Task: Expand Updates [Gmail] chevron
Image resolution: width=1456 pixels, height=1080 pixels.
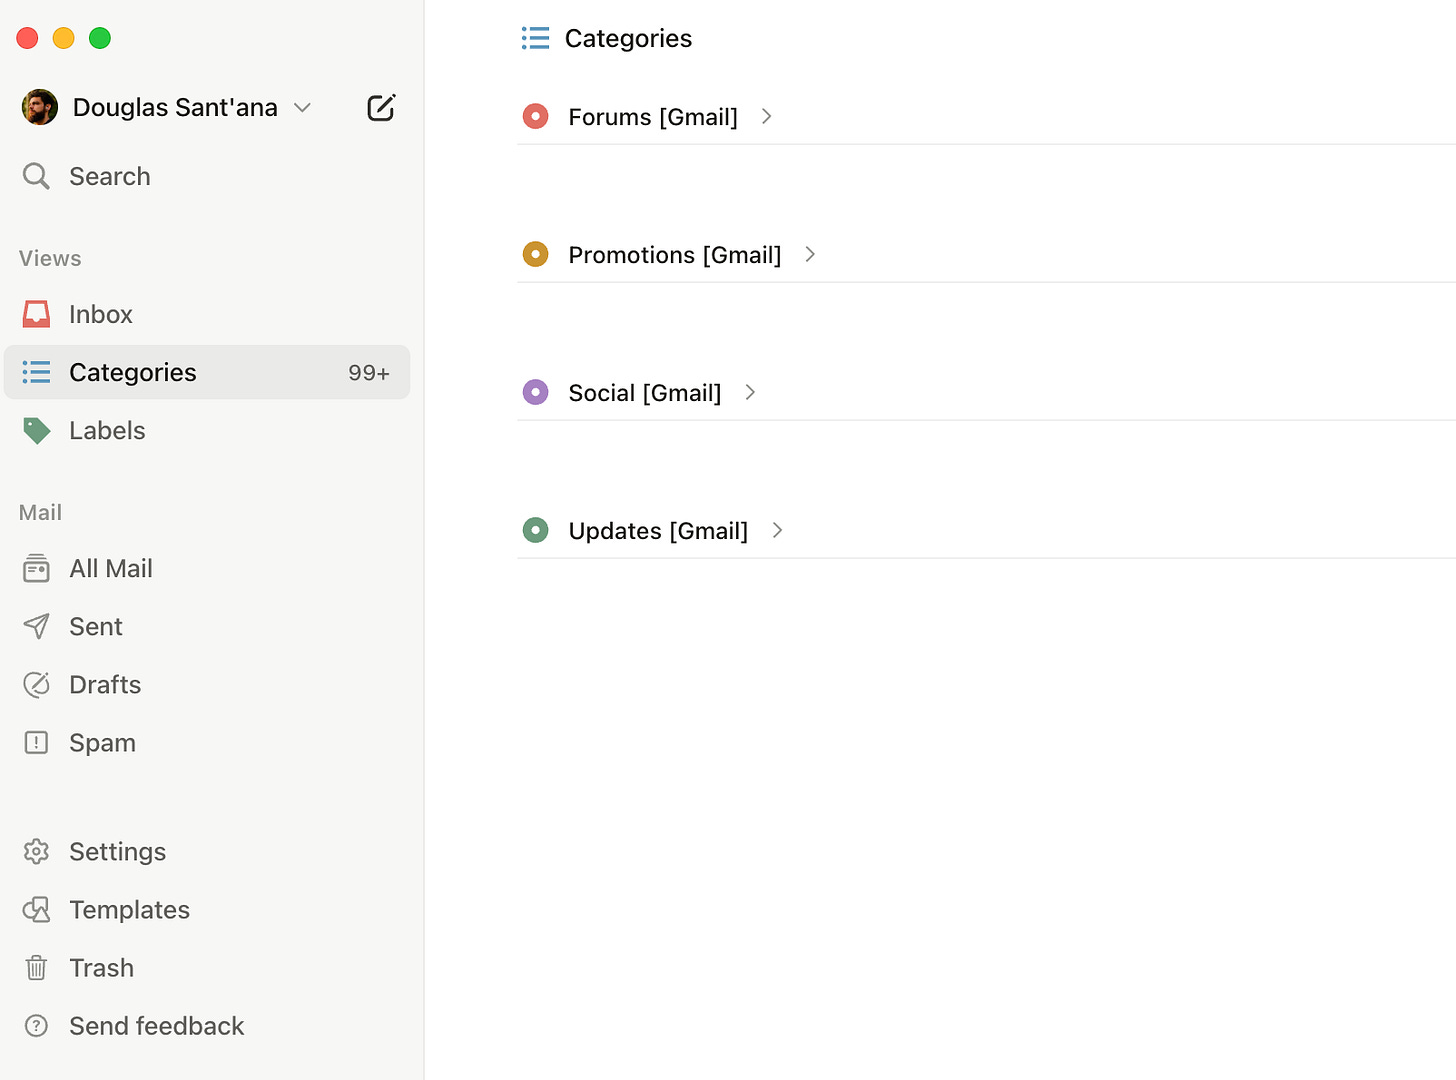Action: pyautogui.click(x=777, y=530)
